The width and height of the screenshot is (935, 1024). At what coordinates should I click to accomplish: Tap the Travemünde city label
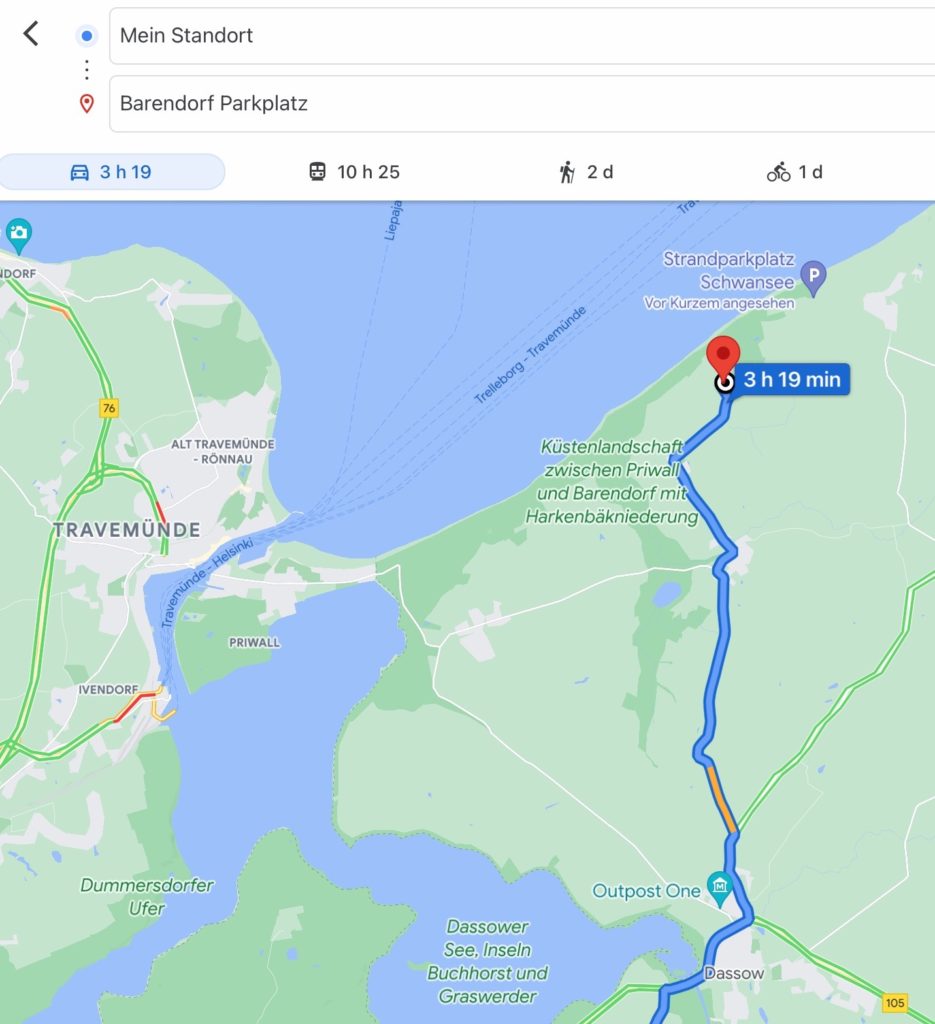click(127, 530)
